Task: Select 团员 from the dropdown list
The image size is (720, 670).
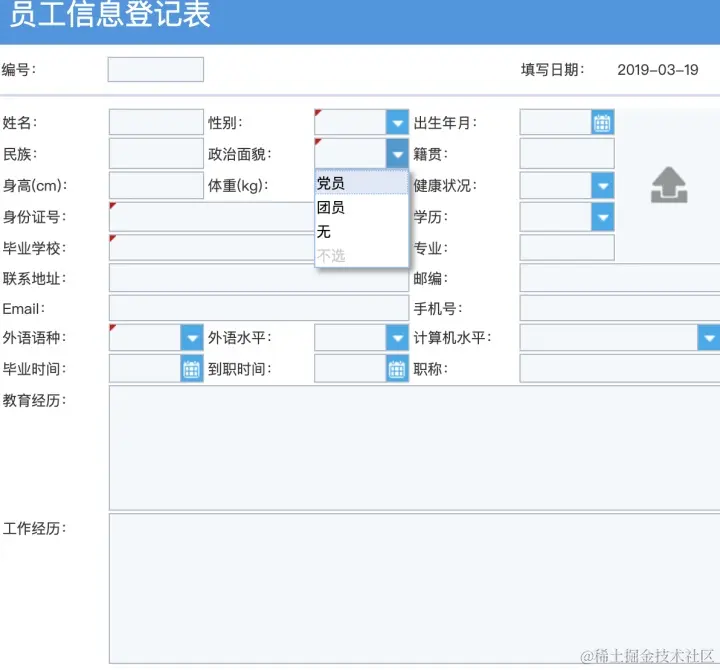Action: [361, 207]
